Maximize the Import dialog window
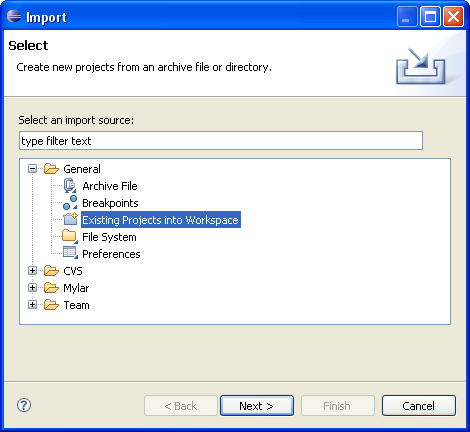The height and width of the screenshot is (432, 470). point(430,17)
